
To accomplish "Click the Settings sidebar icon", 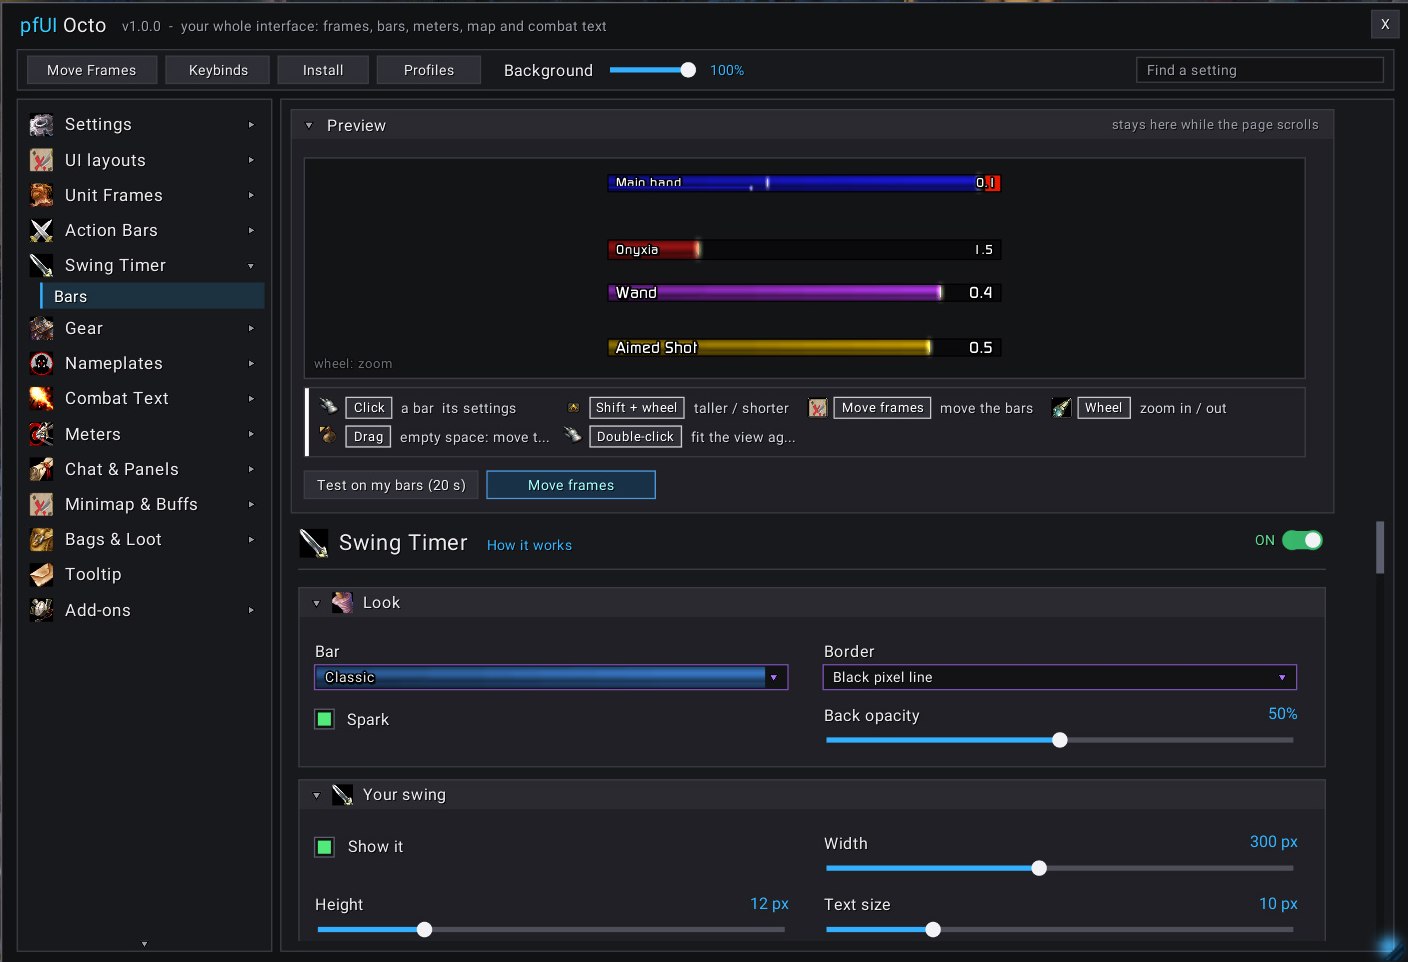I will point(41,125).
